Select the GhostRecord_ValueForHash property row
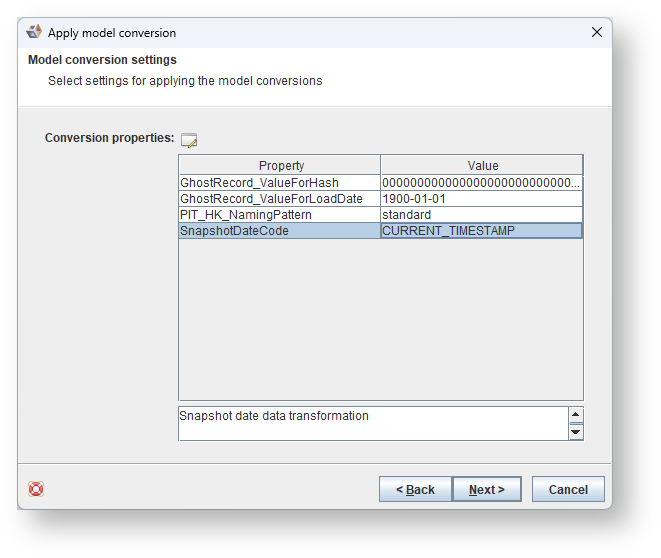661x558 pixels. coord(279,183)
